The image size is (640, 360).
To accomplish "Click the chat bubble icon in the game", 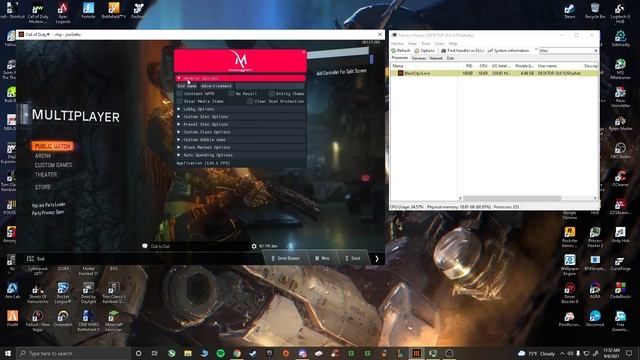I will coord(144,246).
